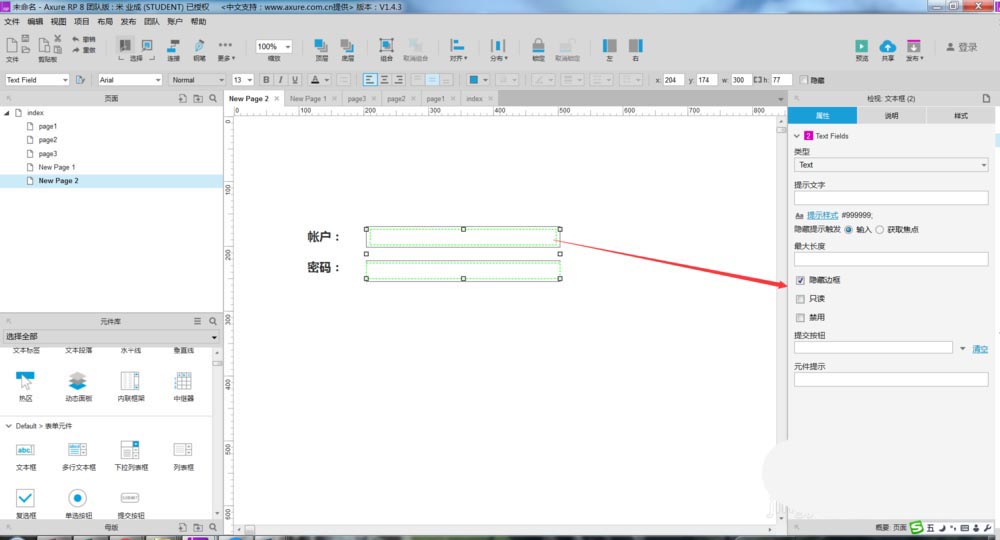Open the font size 13 dropdown
This screenshot has height=540, width=1000.
click(242, 80)
